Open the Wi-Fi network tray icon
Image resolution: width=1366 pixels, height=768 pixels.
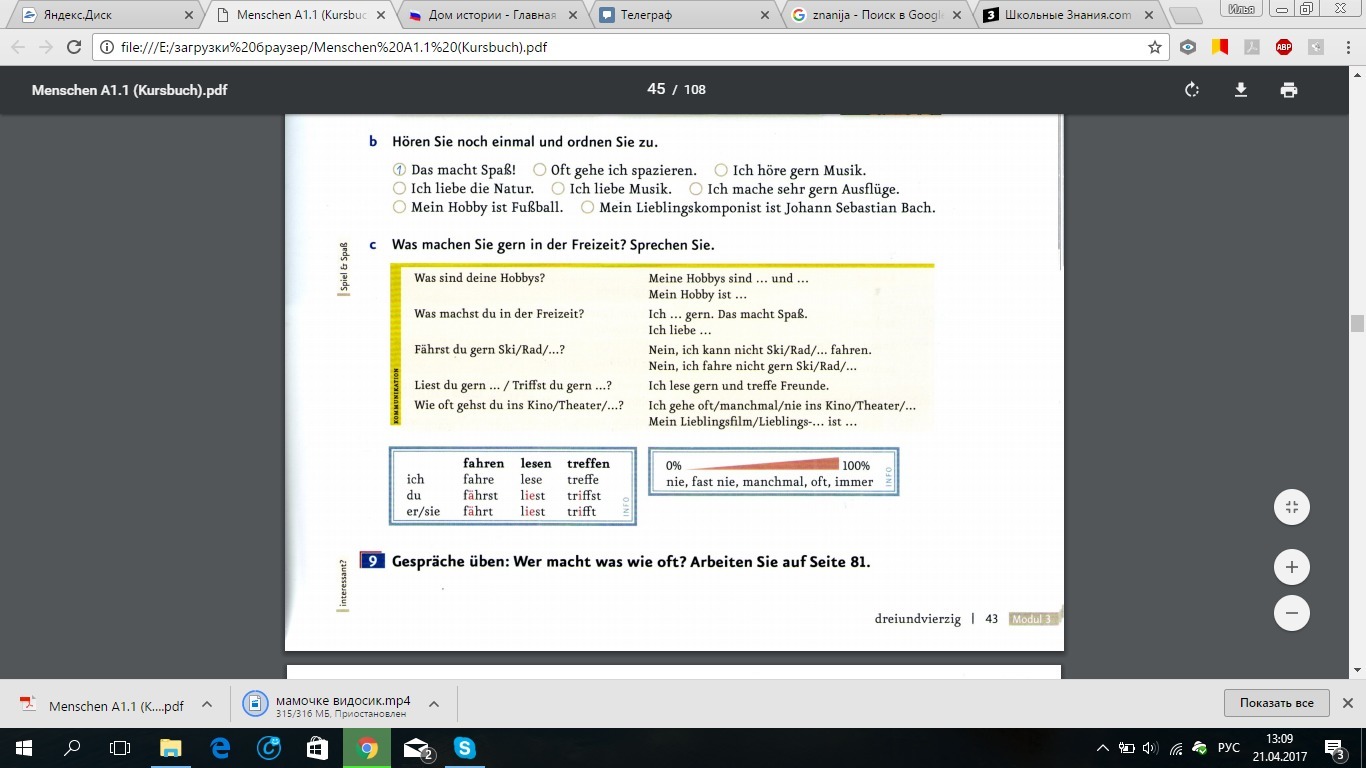(x=1175, y=748)
